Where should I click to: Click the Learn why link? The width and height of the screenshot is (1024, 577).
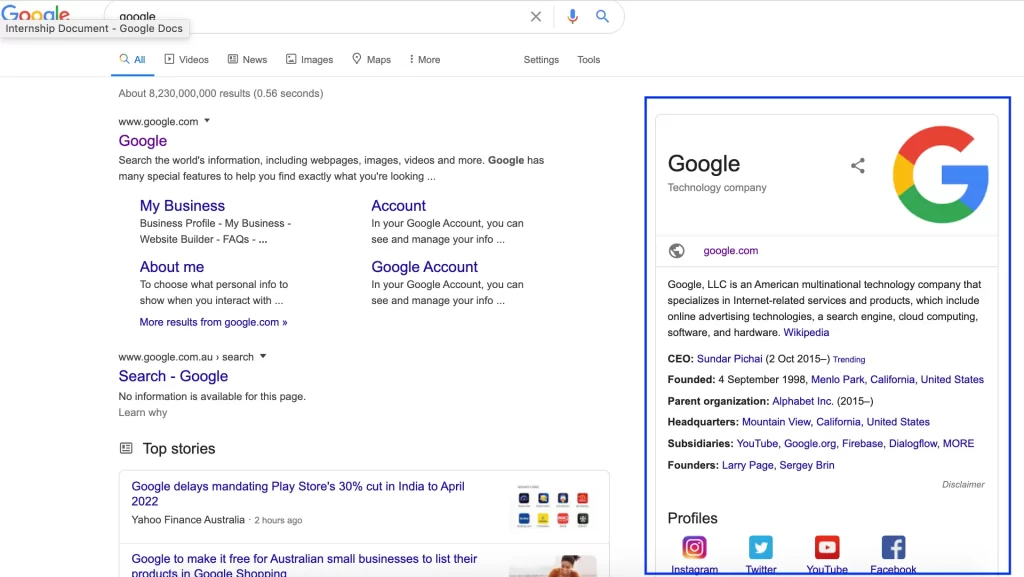point(142,413)
